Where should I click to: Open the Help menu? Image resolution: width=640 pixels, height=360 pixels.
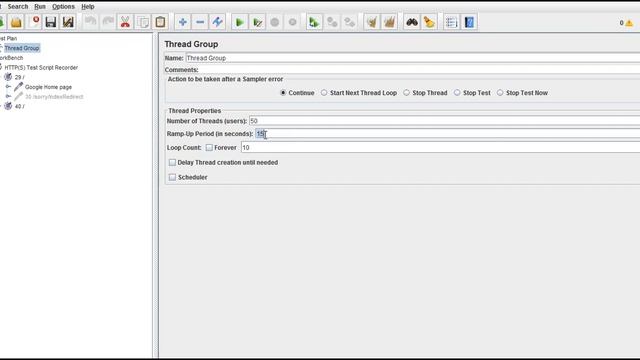(x=88, y=7)
